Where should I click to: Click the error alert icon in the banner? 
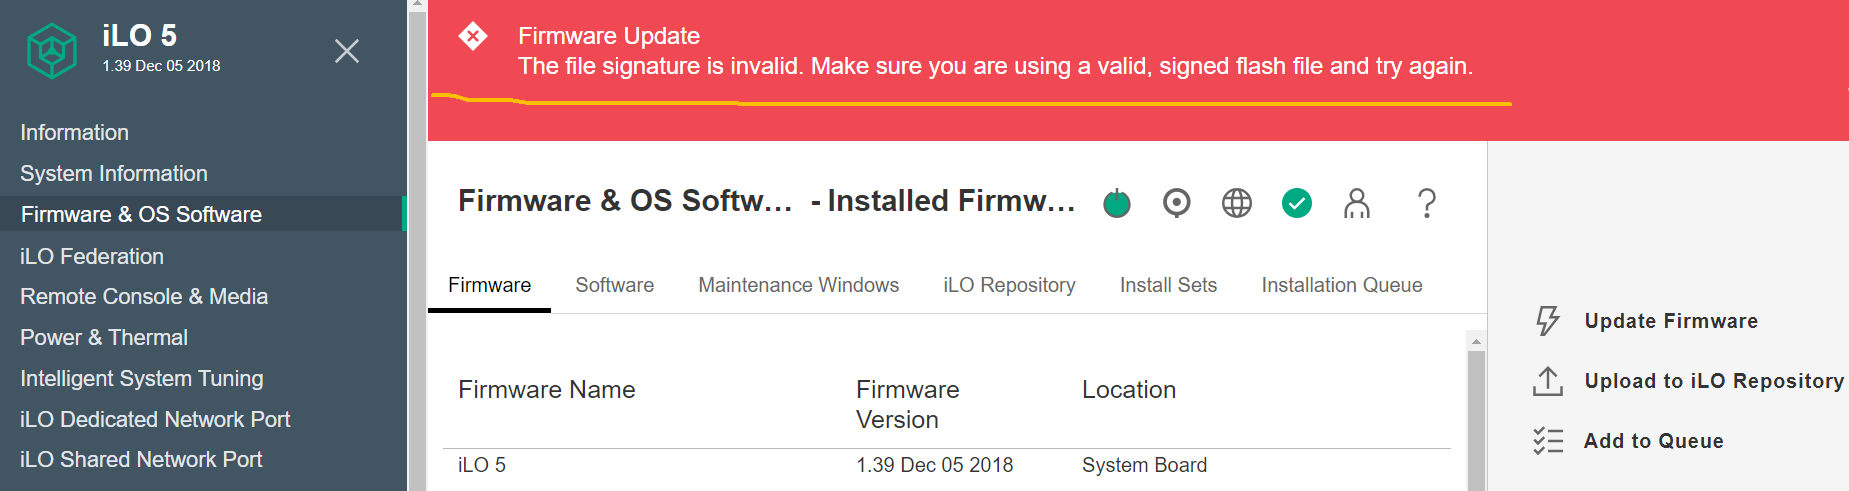pos(473,37)
